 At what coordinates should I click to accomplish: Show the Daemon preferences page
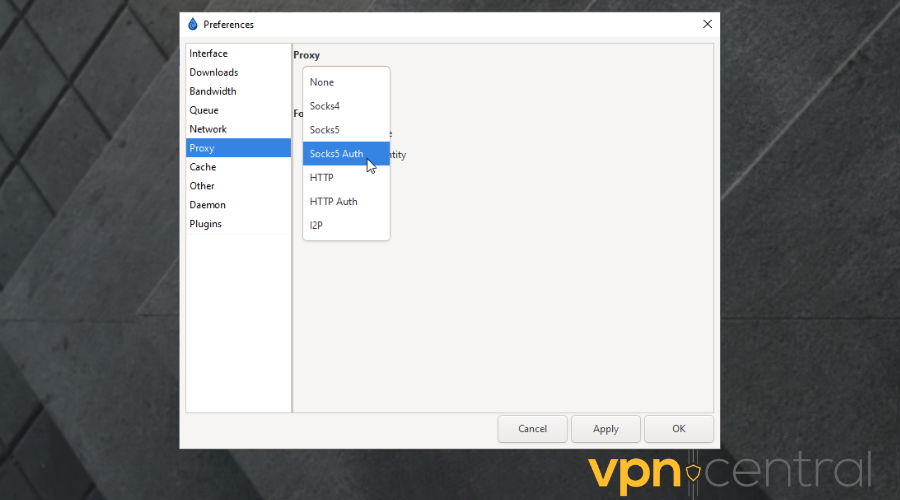207,205
